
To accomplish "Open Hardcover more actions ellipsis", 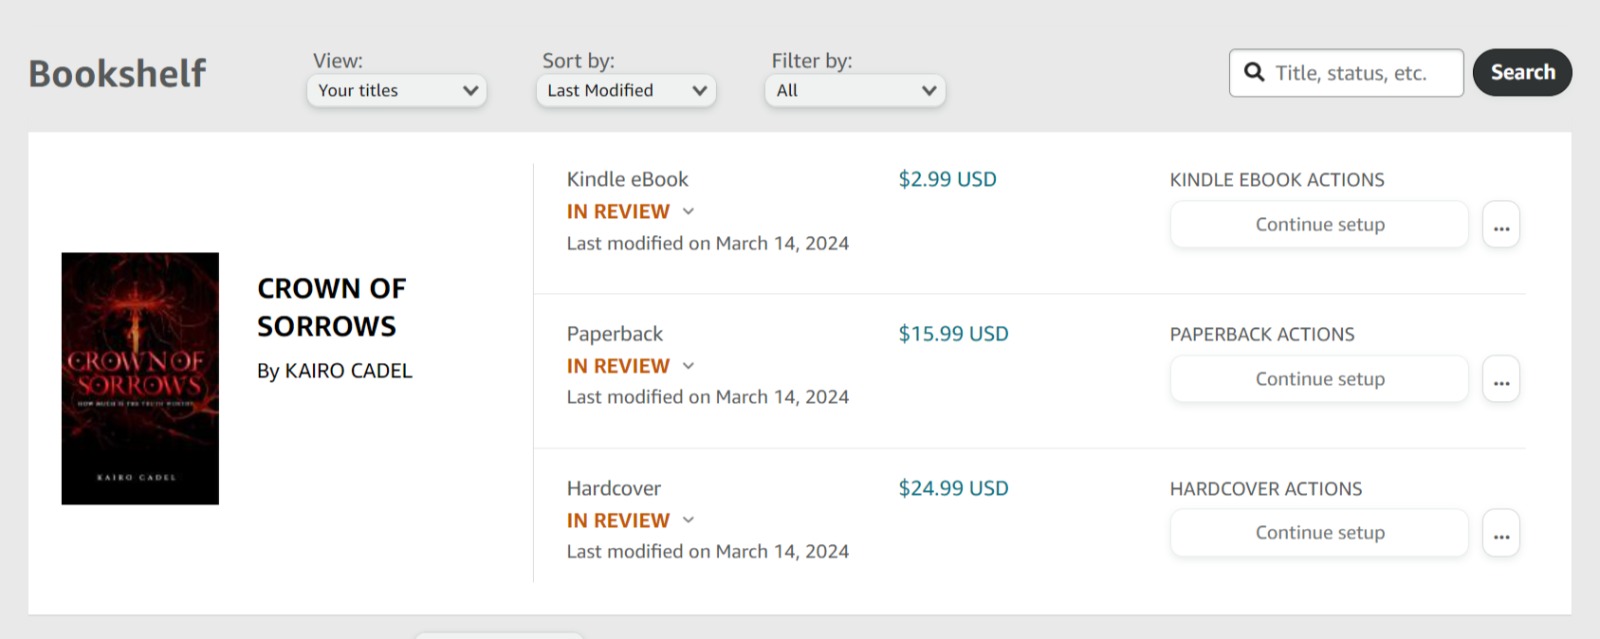I will click(x=1501, y=534).
